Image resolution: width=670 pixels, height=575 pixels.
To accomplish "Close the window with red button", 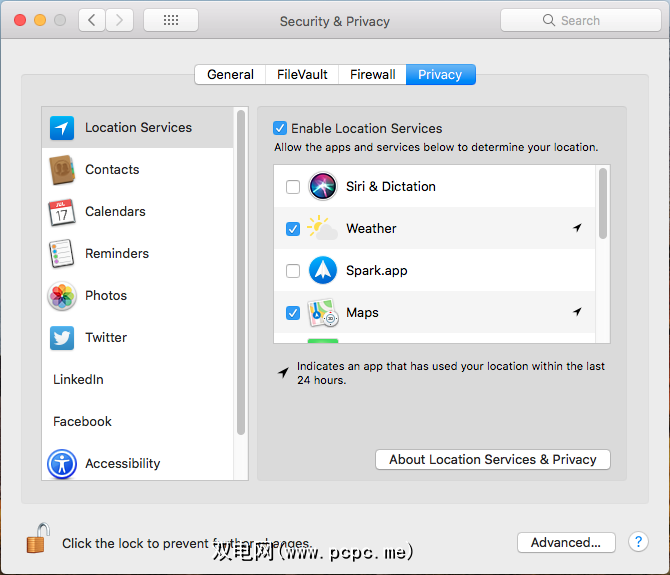I will (20, 20).
